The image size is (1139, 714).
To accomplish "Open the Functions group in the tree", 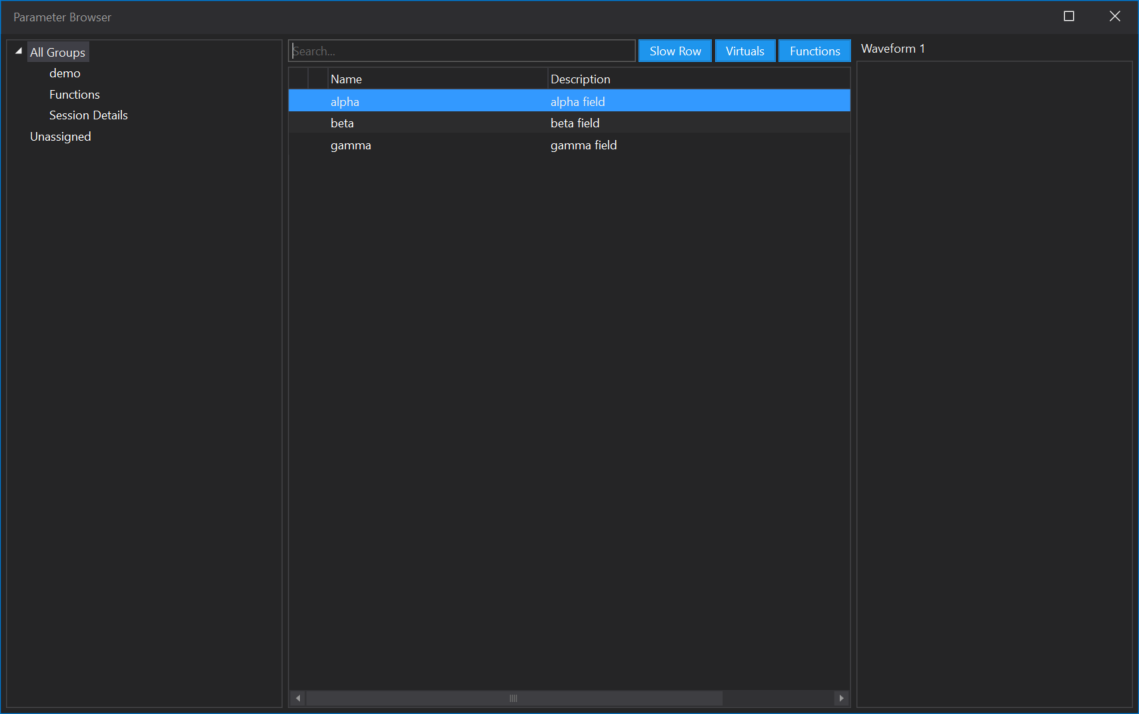I will click(x=74, y=94).
